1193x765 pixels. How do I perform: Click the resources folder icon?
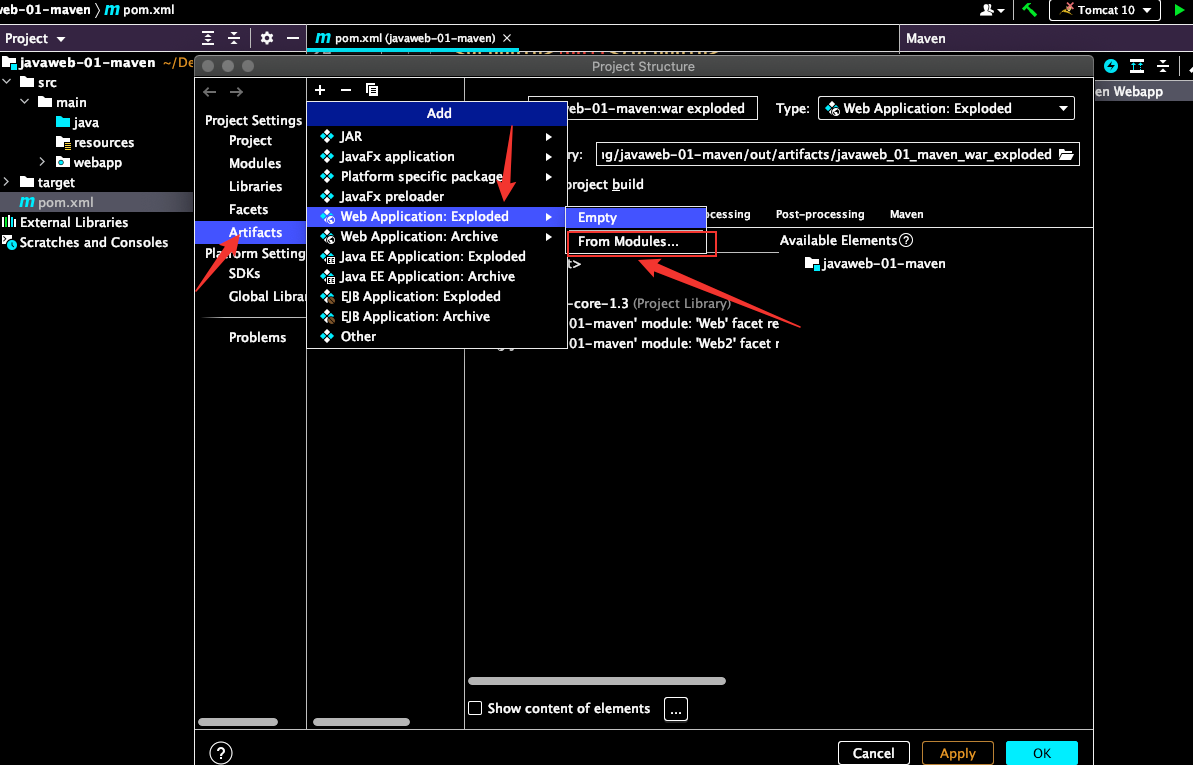63,142
